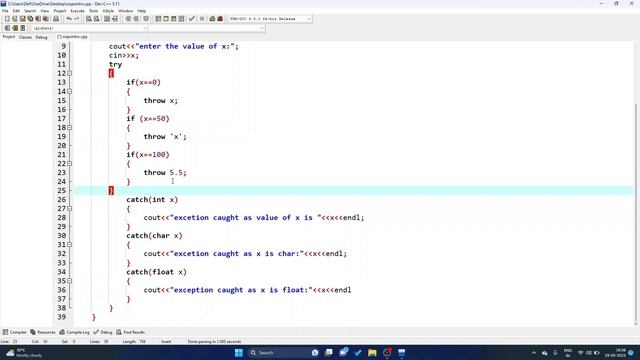Switch to the Debug sidebar tab

[x=41, y=37]
